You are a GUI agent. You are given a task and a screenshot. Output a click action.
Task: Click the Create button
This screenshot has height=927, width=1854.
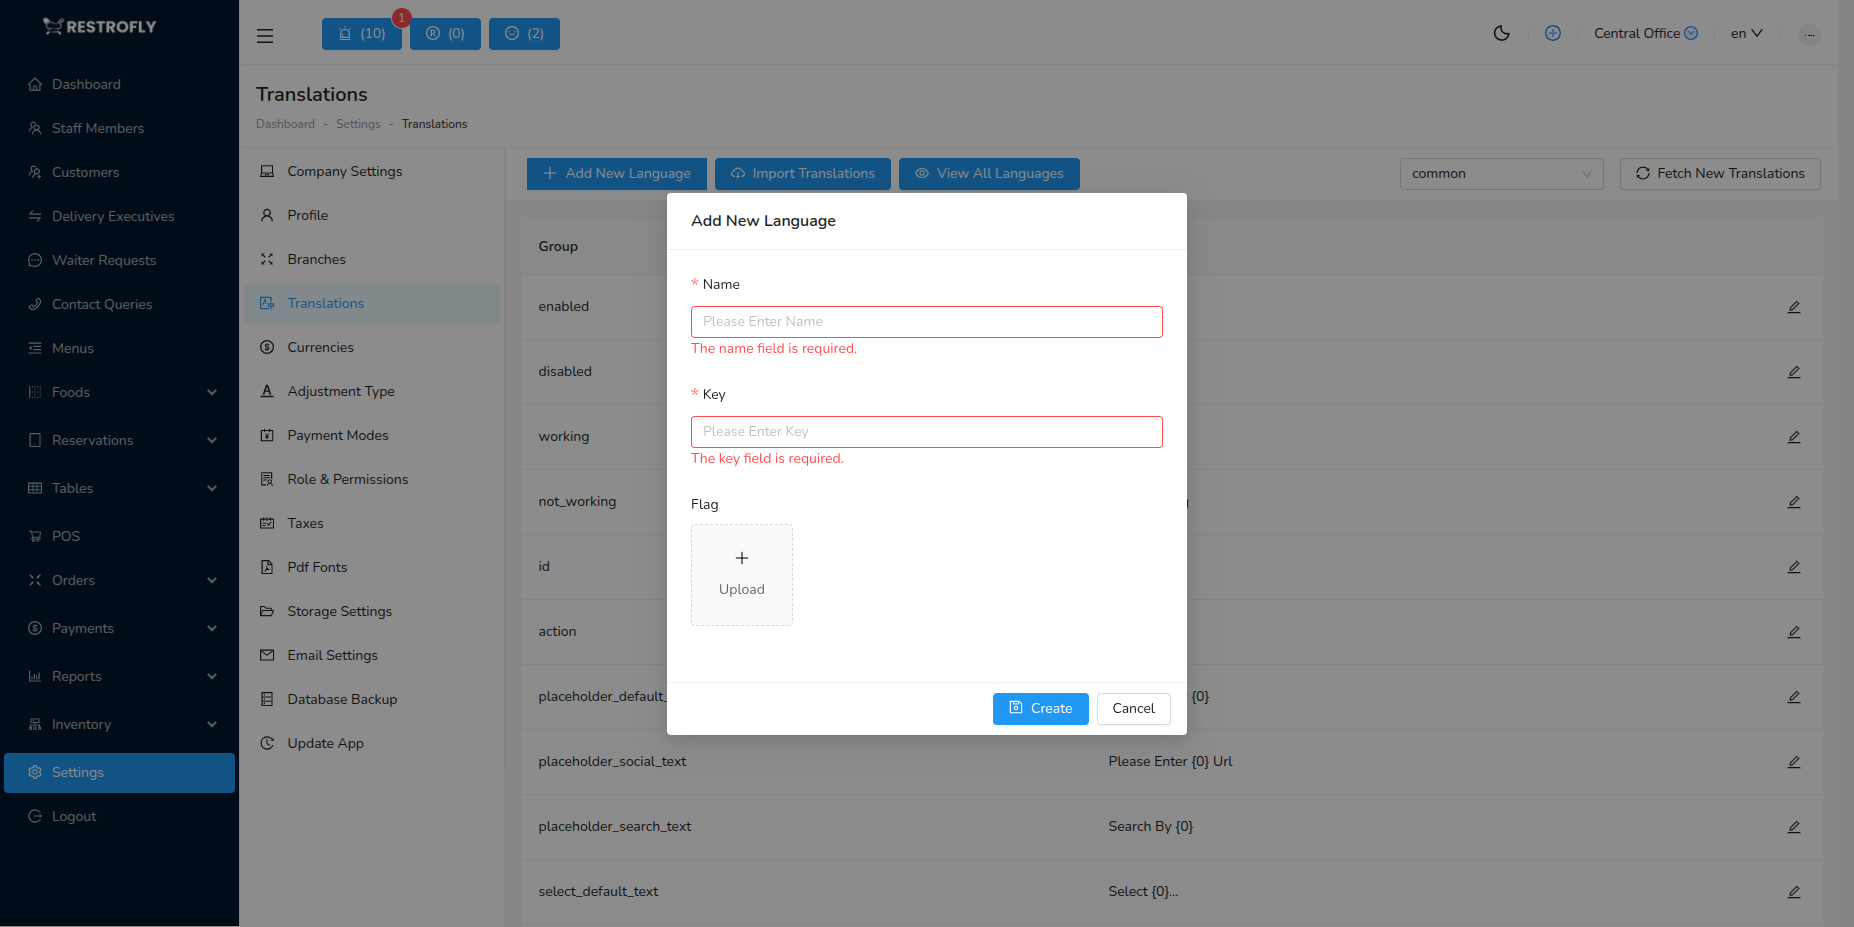1040,708
